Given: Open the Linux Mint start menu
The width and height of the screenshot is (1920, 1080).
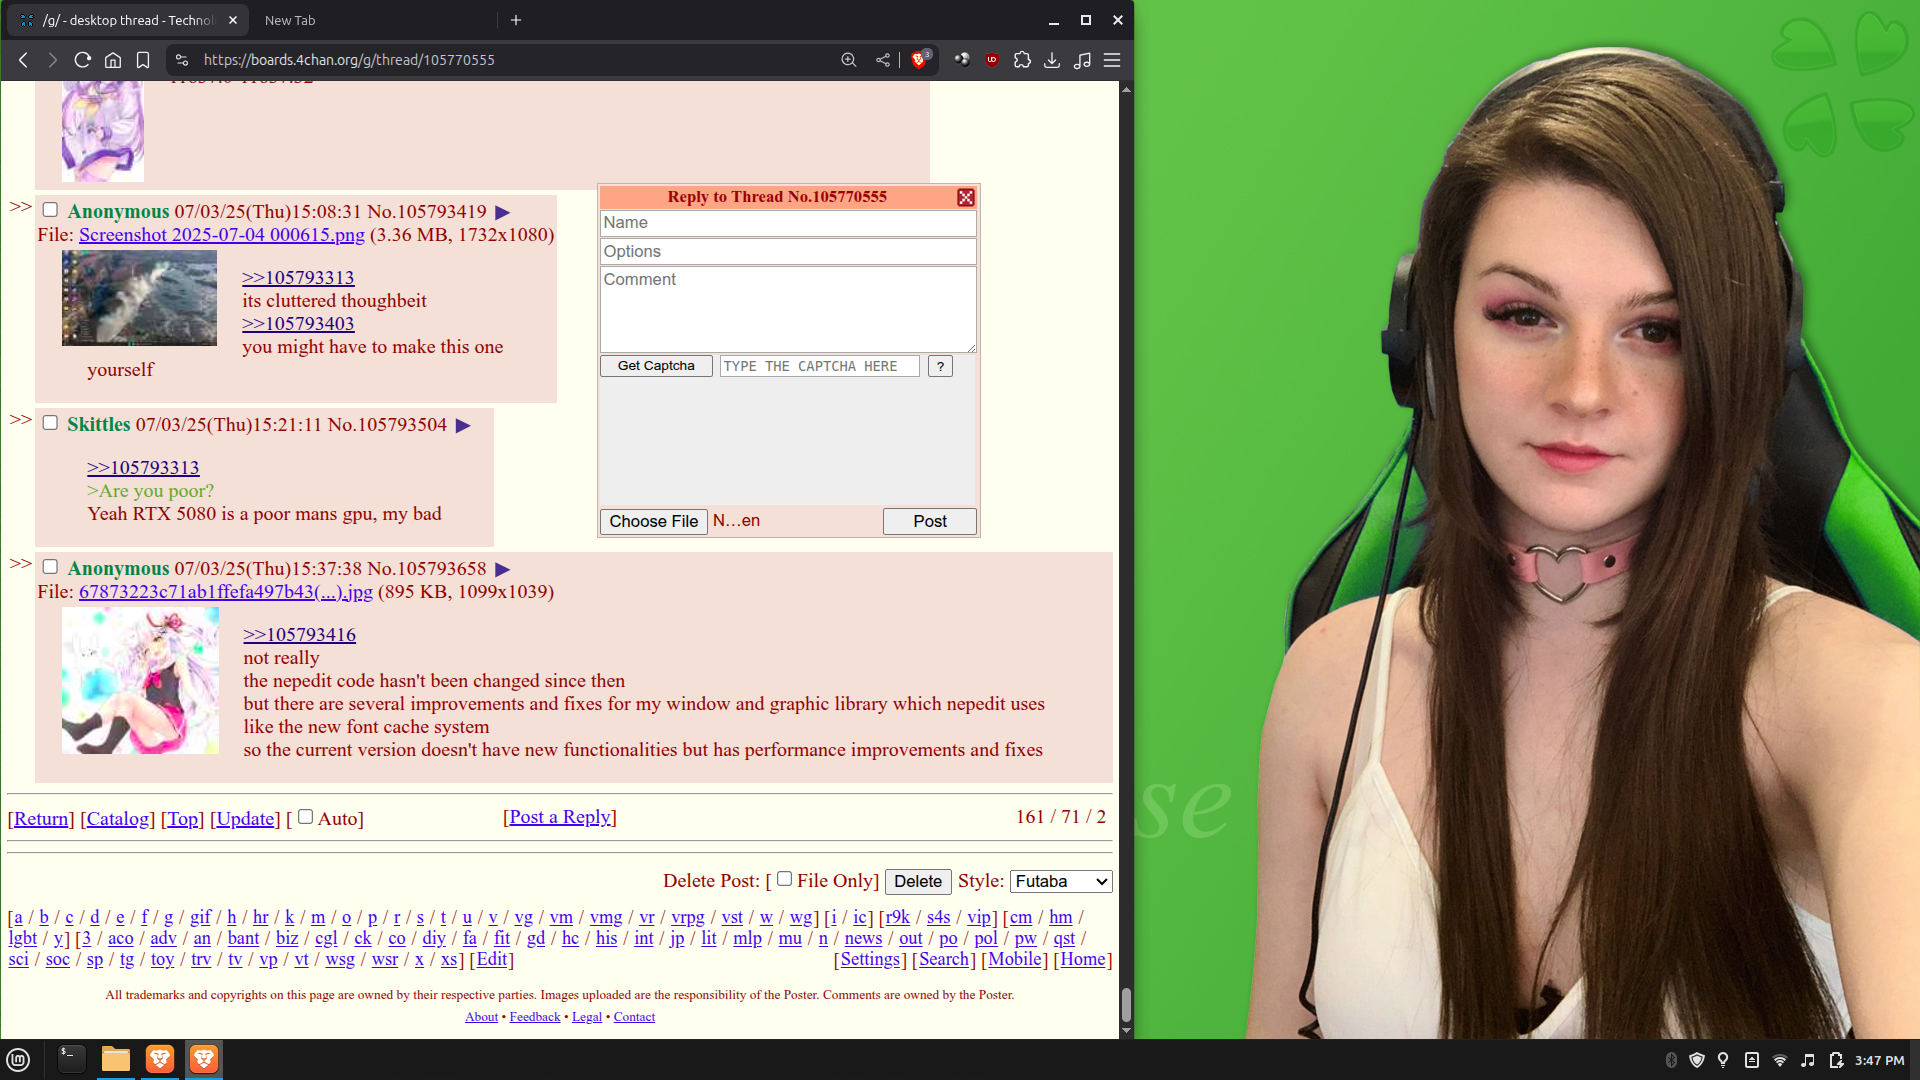Looking at the screenshot, I should [x=18, y=1060].
